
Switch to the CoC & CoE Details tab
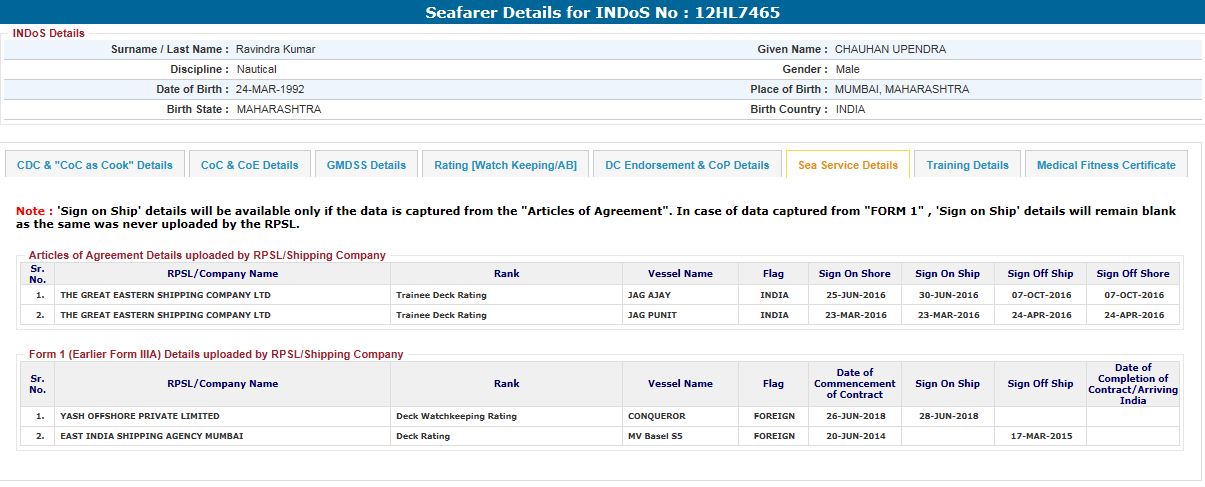[x=249, y=165]
